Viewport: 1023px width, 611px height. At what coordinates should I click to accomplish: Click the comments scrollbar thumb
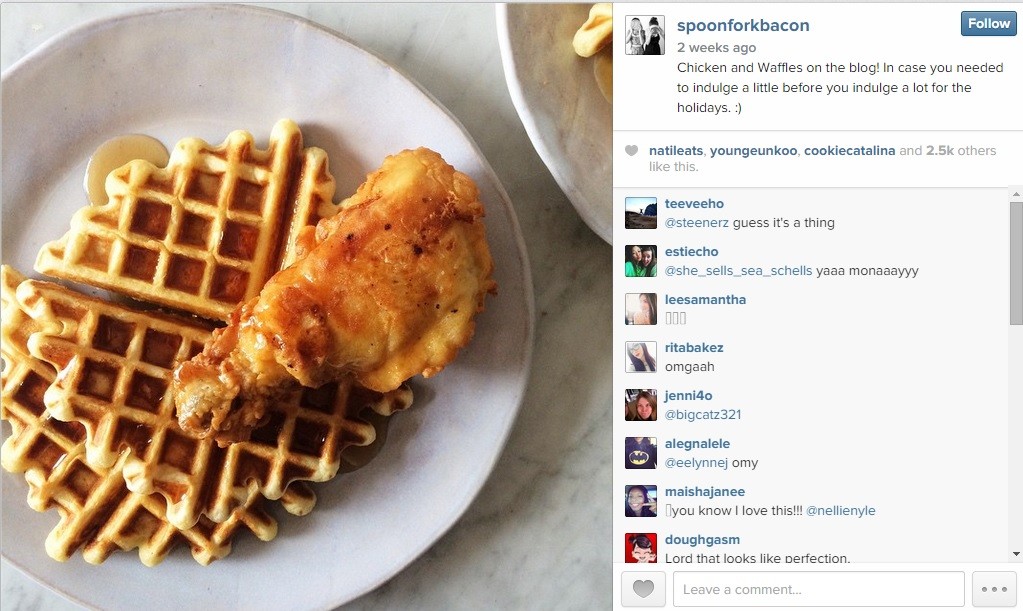(1016, 263)
